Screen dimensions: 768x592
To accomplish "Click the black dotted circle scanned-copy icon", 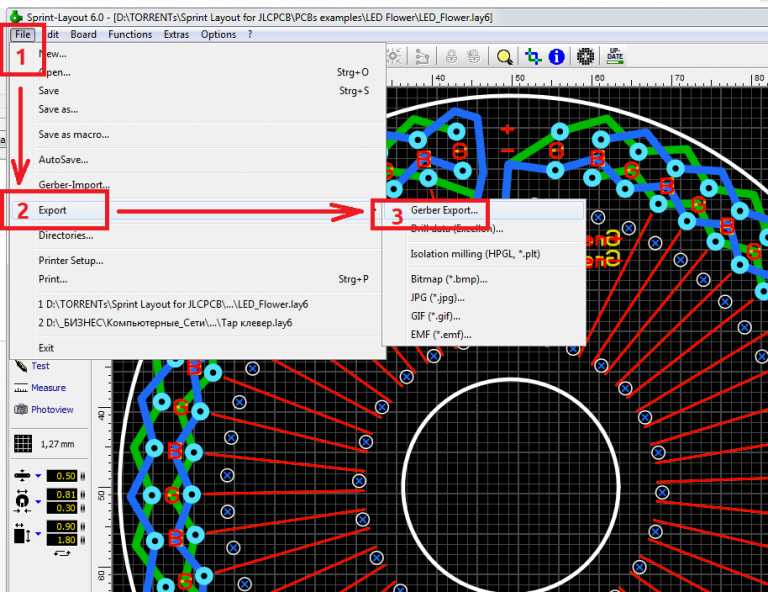I will (x=585, y=57).
